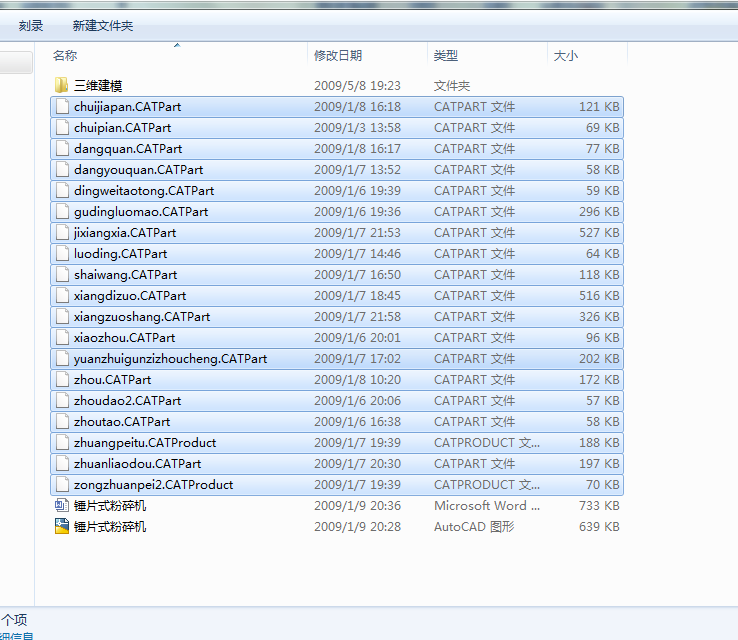Viewport: 738px width, 640px height.
Task: Click the 527 KB size of jixiangxia
Action: 599,233
